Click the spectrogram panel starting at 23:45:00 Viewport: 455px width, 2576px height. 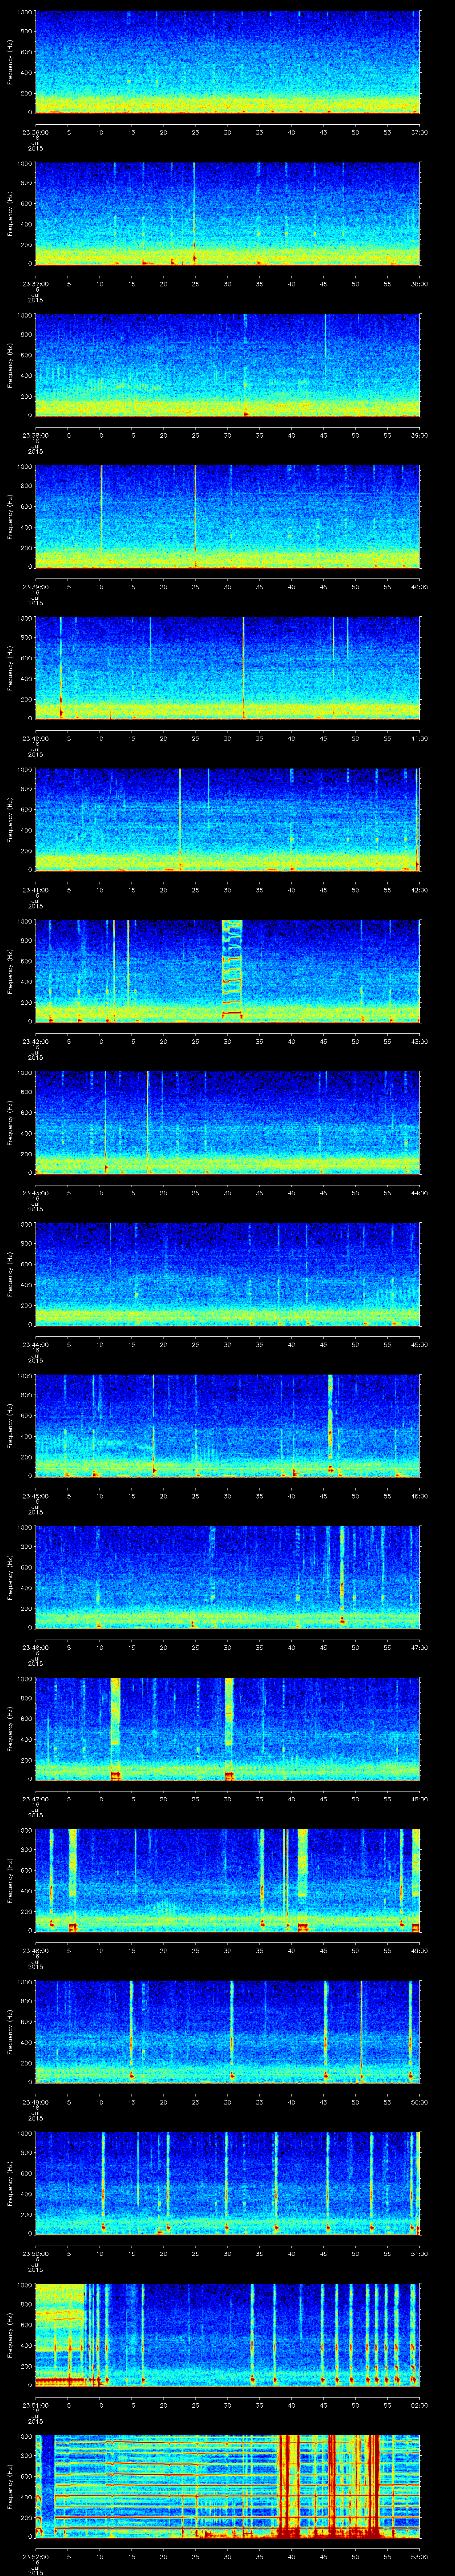pyautogui.click(x=228, y=1426)
